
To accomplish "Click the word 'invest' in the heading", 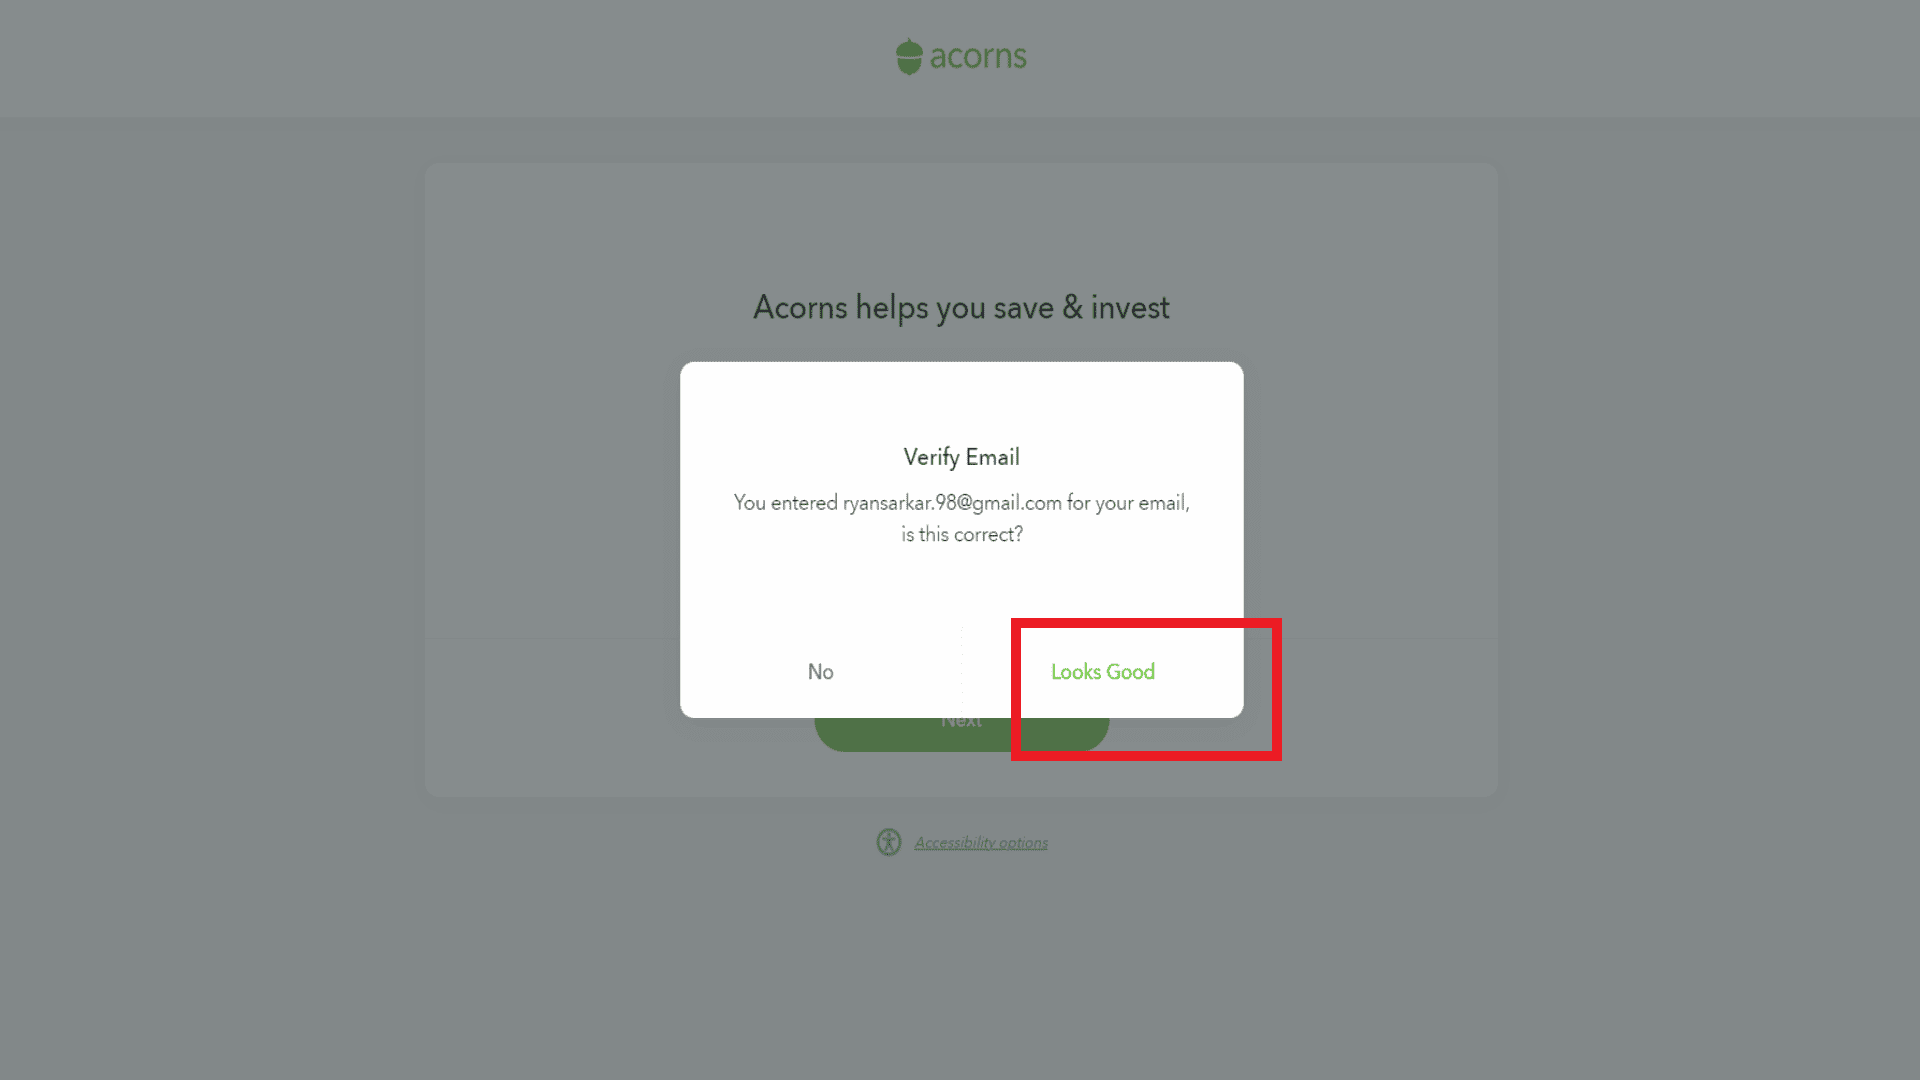I will pyautogui.click(x=1130, y=307).
